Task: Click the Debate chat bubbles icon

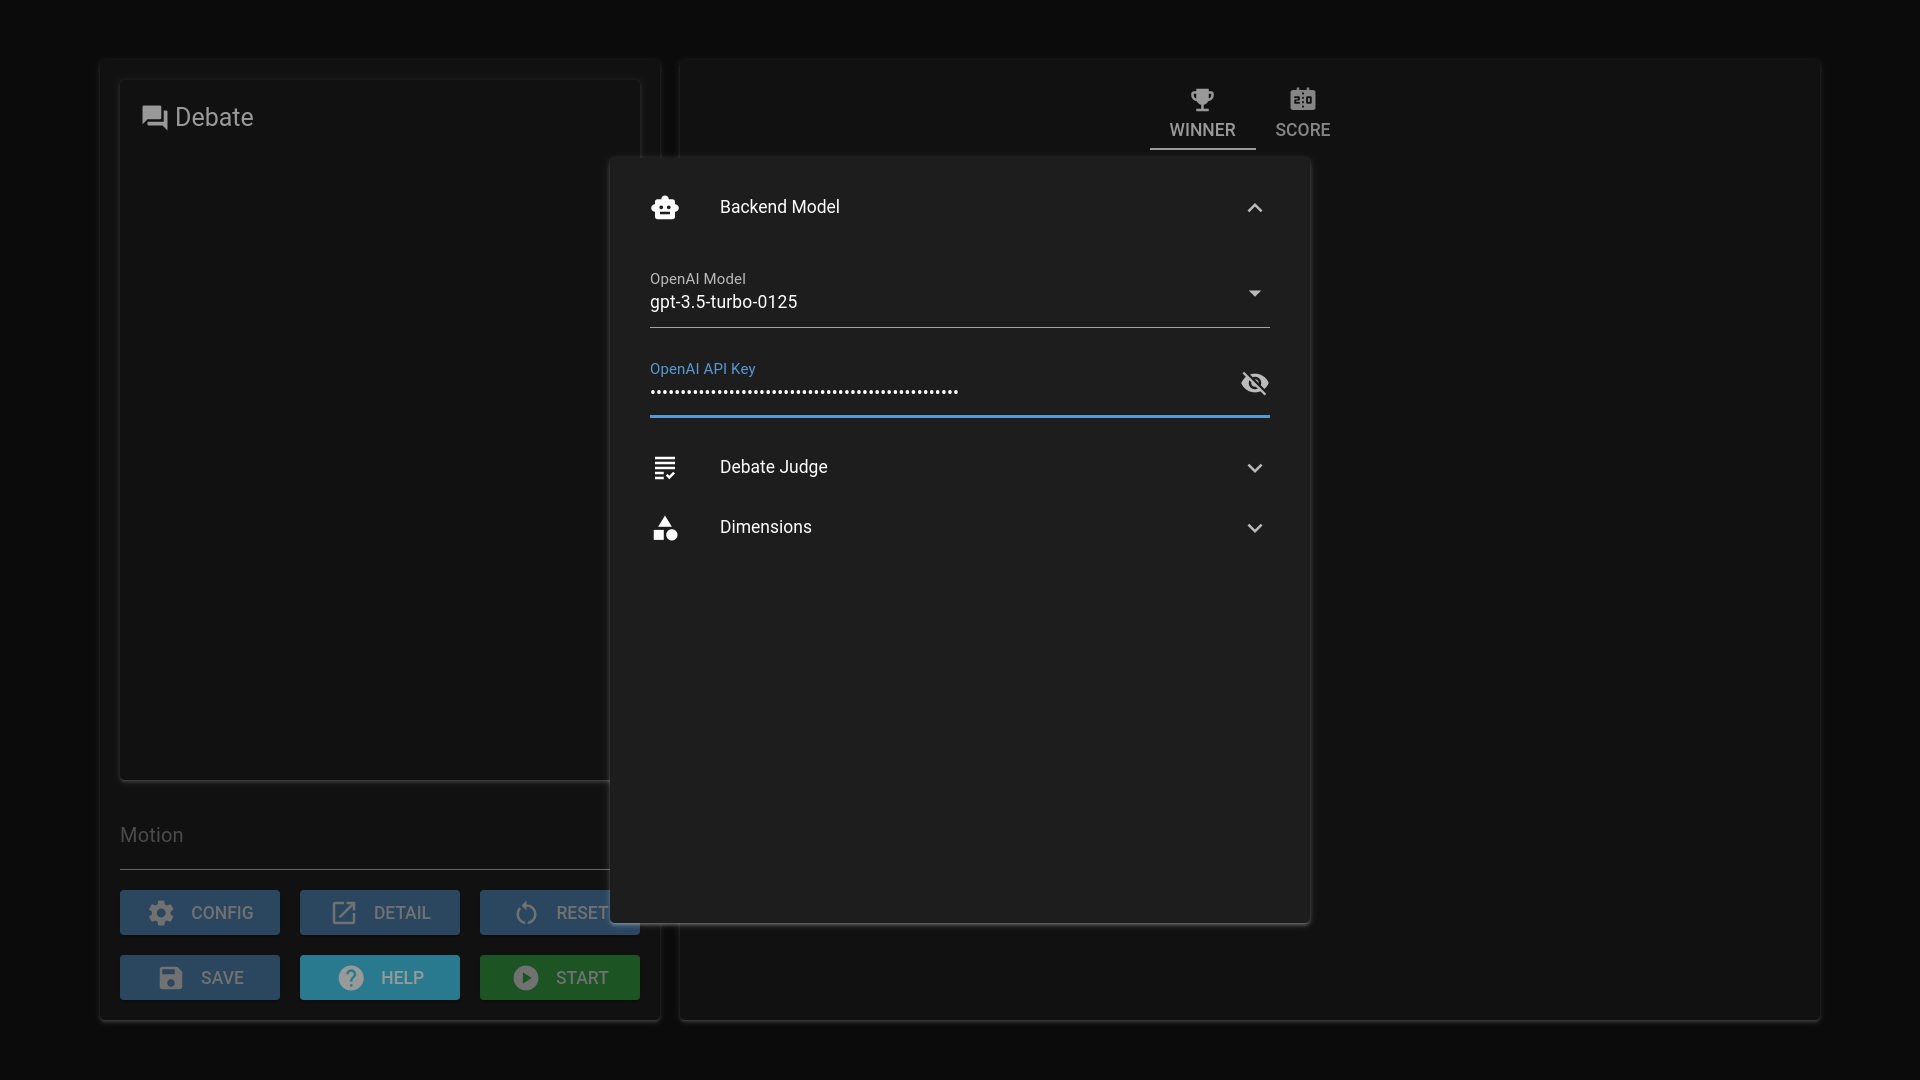Action: click(155, 118)
